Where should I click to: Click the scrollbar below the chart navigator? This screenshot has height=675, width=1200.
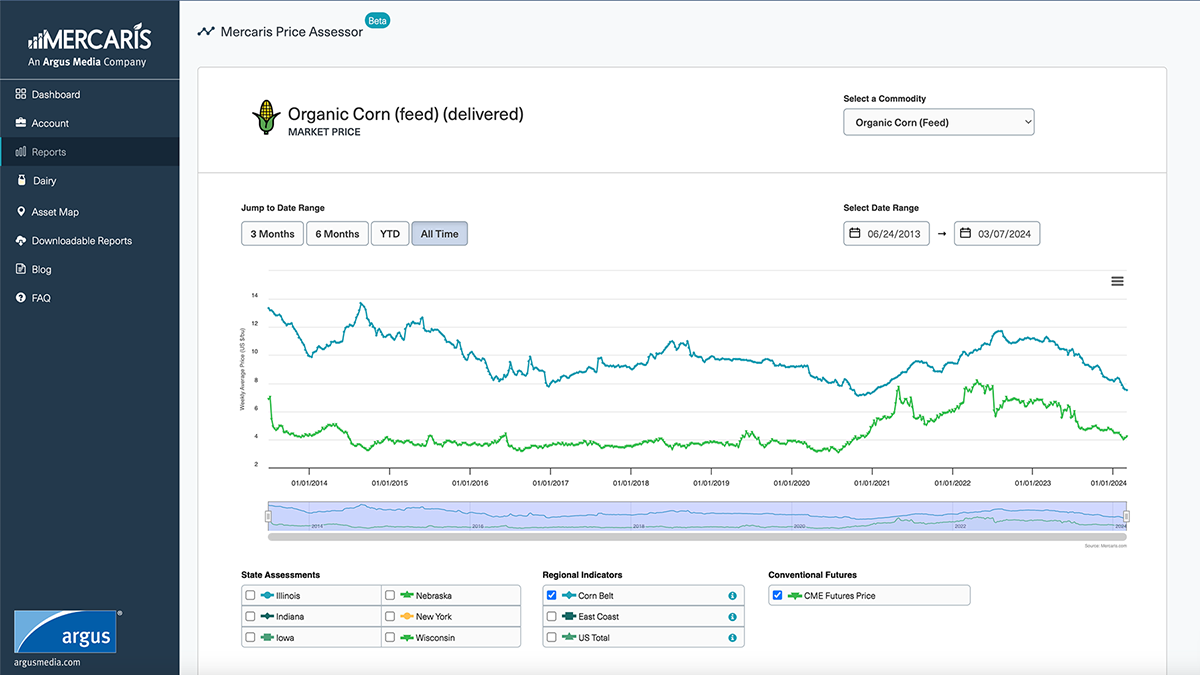[697, 537]
